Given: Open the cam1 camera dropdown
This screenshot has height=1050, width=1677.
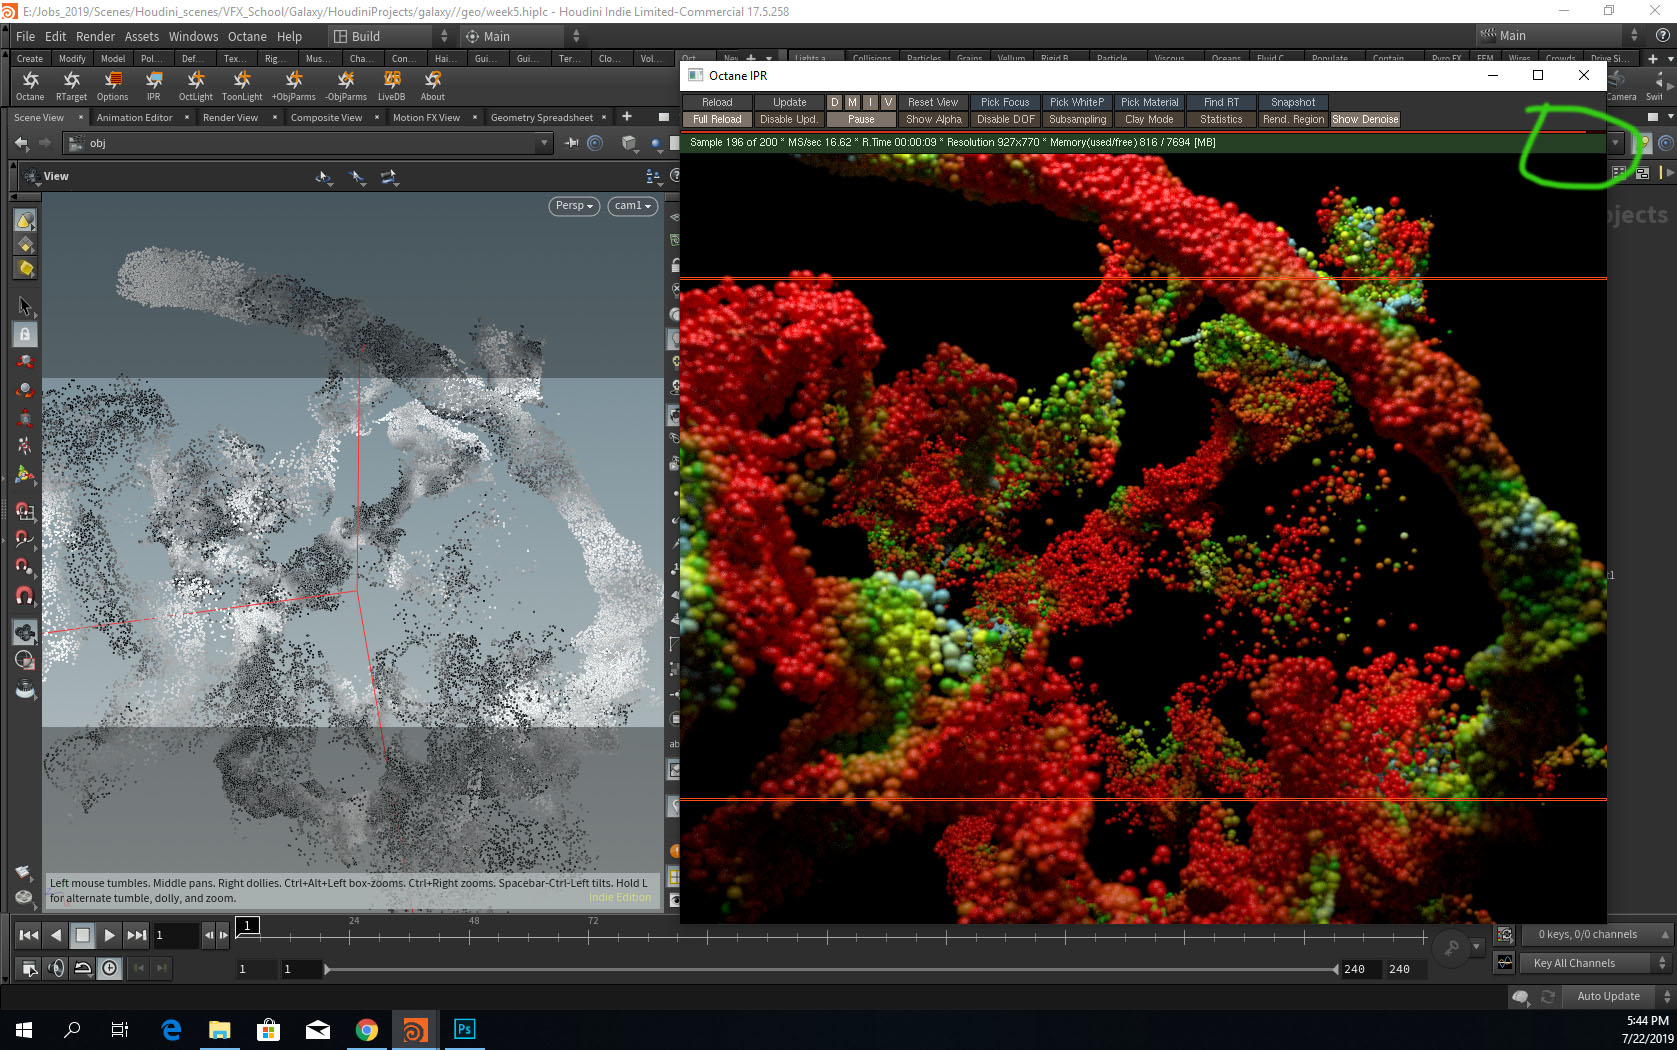Looking at the screenshot, I should 632,206.
